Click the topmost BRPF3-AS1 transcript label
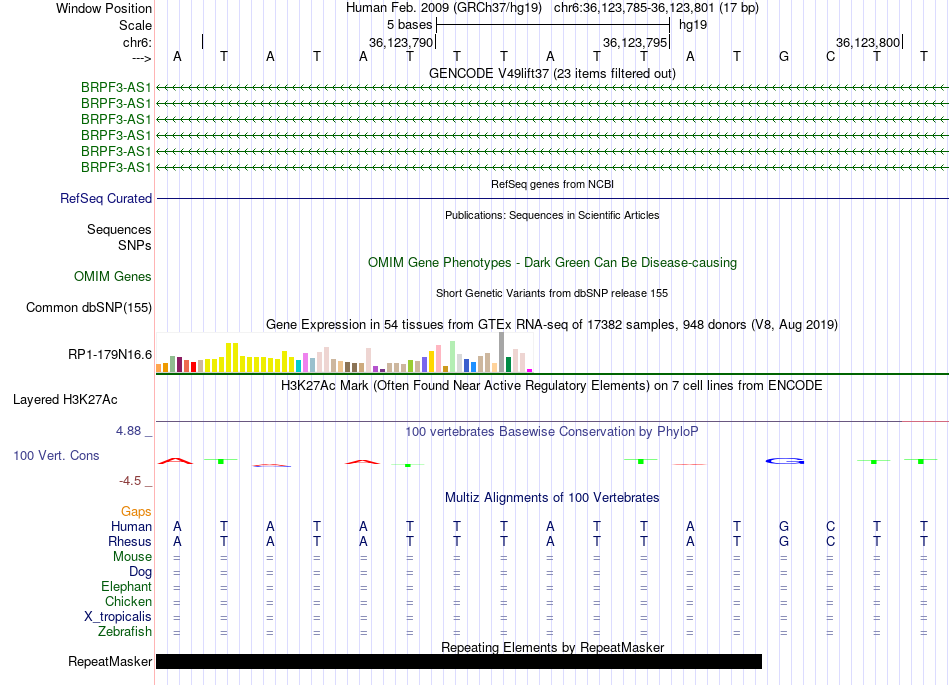The image size is (950, 685). point(116,87)
